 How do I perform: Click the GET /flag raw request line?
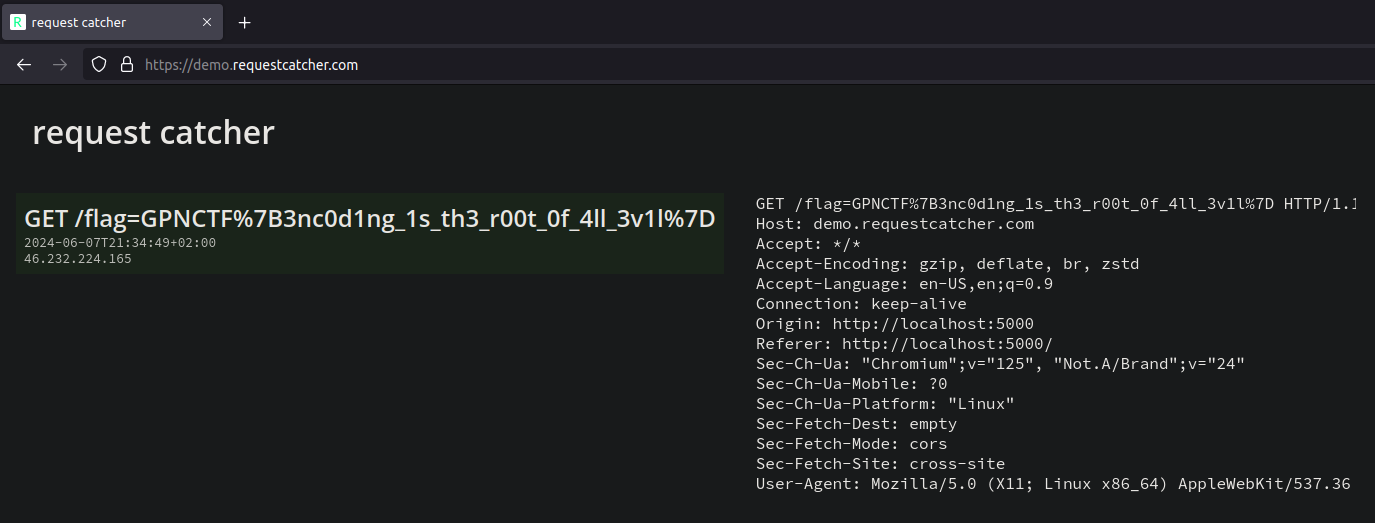coord(1056,204)
